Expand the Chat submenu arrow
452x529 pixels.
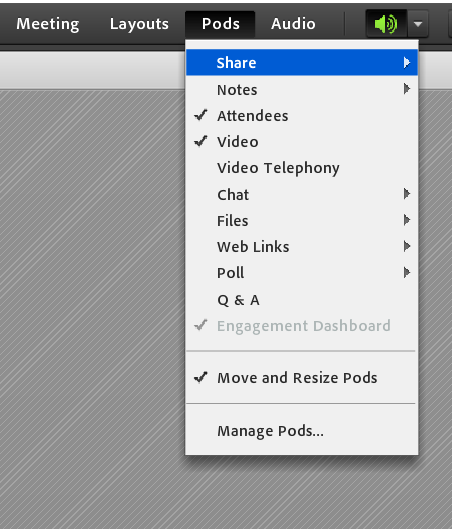(x=407, y=194)
